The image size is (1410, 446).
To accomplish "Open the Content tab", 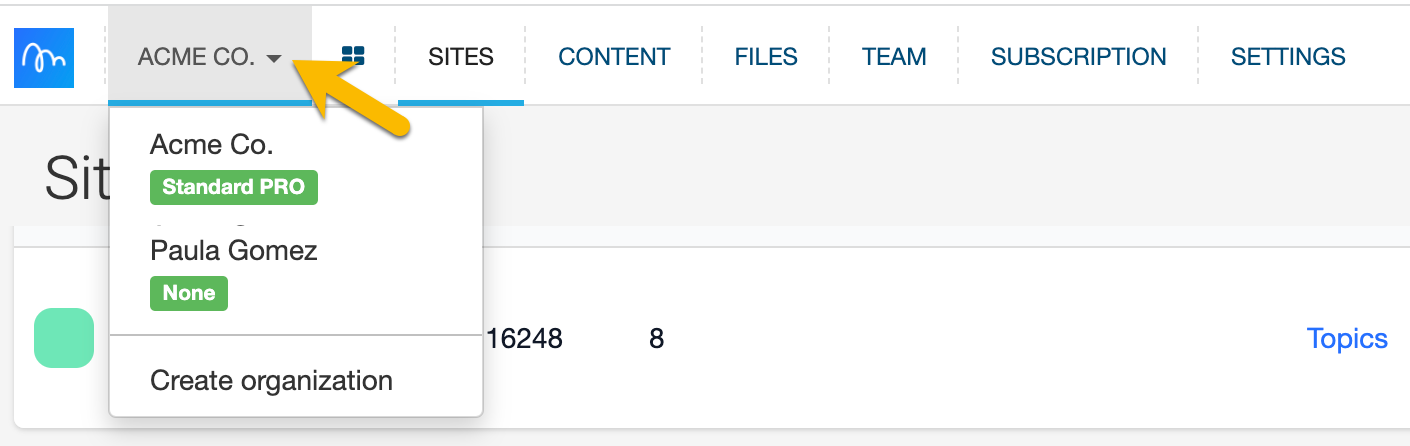I will click(x=614, y=57).
